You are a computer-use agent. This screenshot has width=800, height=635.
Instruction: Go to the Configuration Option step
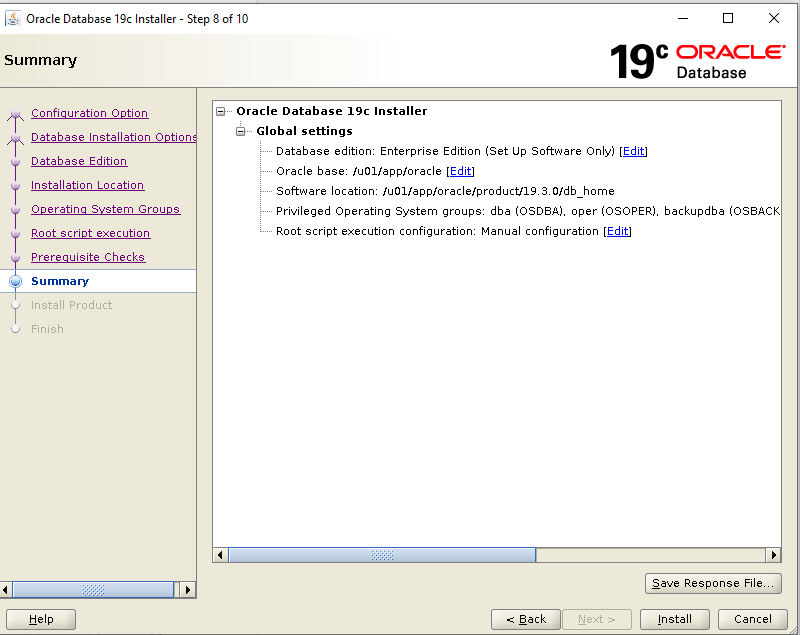89,113
